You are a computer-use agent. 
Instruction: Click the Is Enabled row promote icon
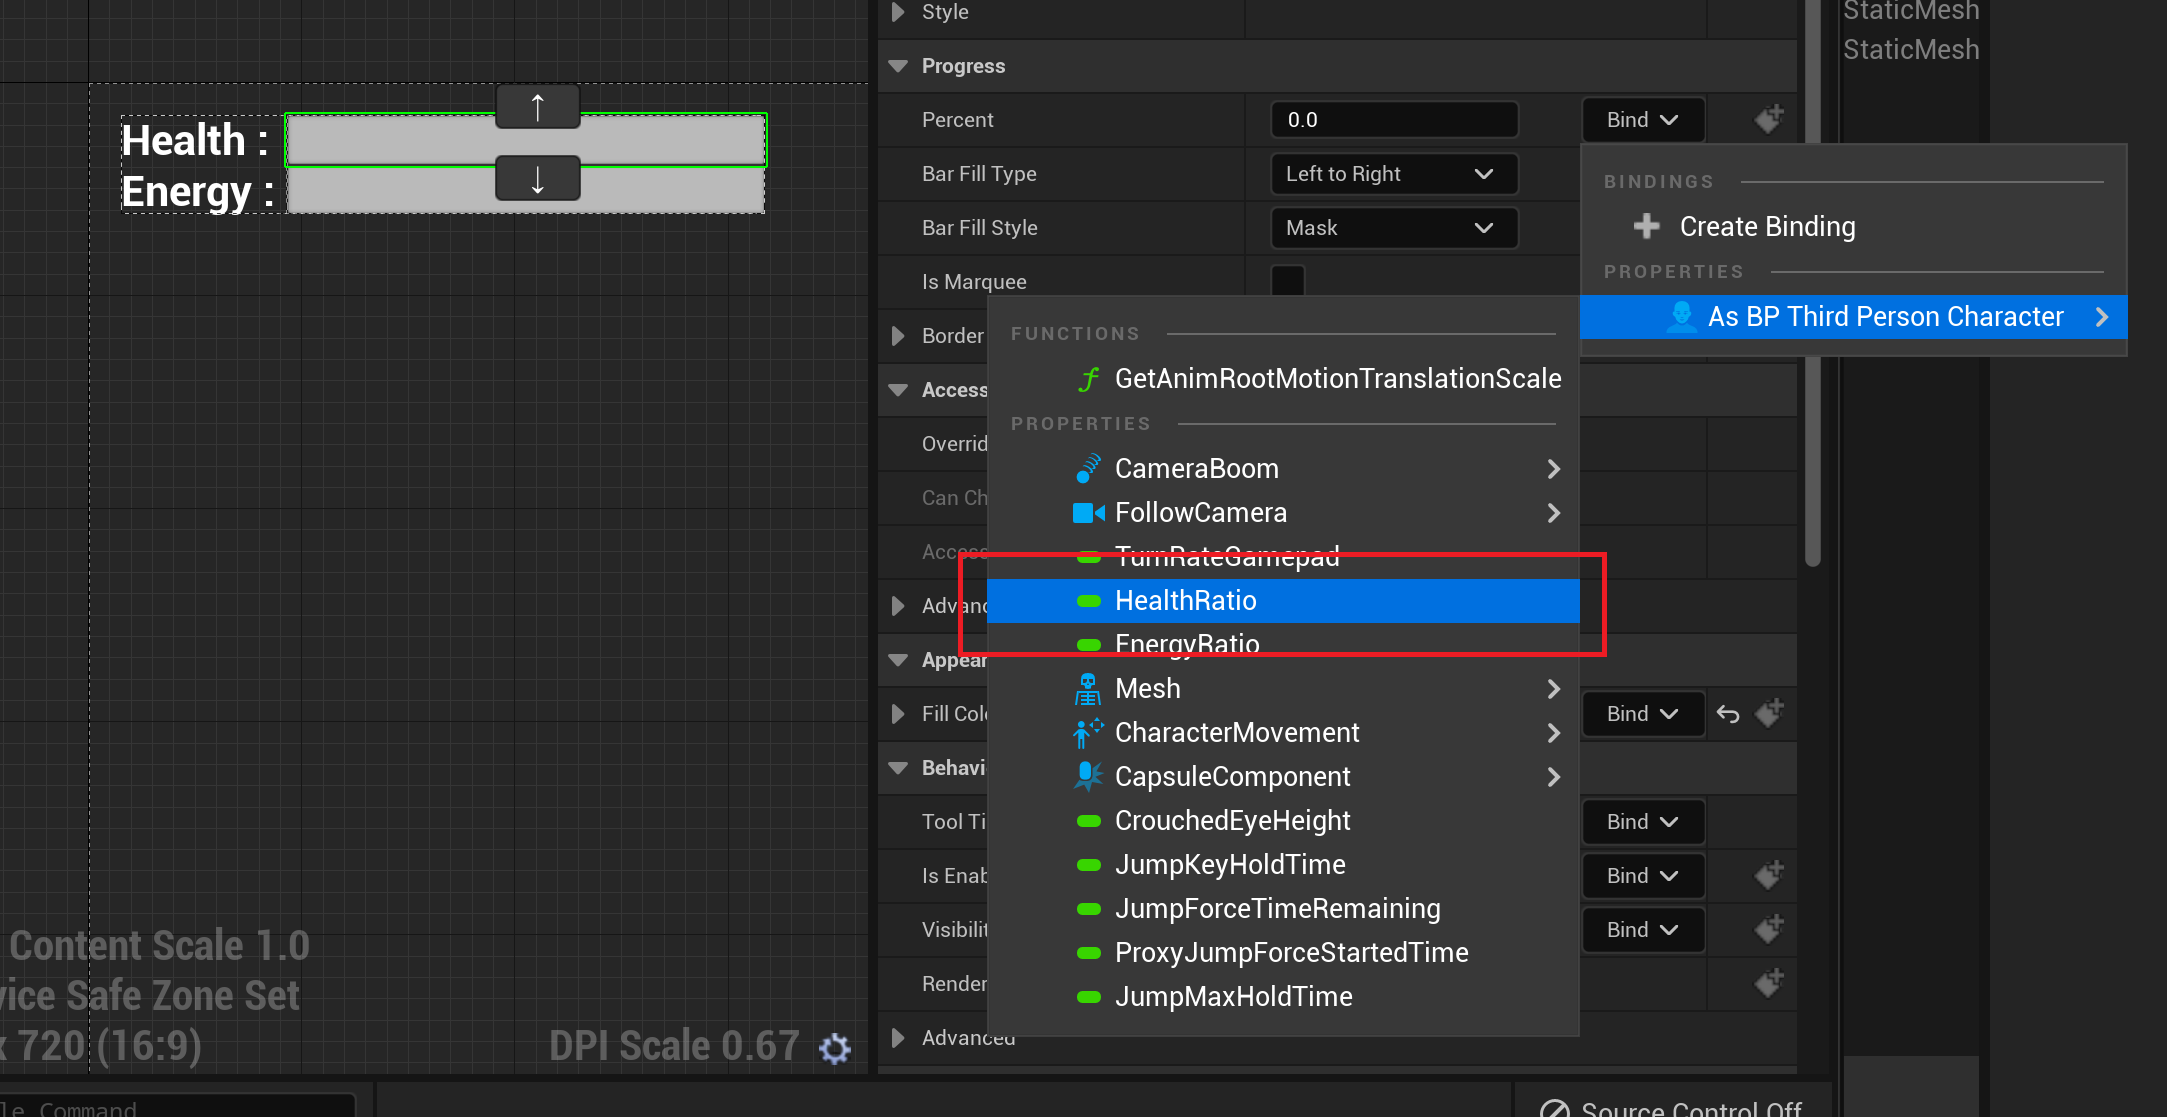pyautogui.click(x=1769, y=876)
